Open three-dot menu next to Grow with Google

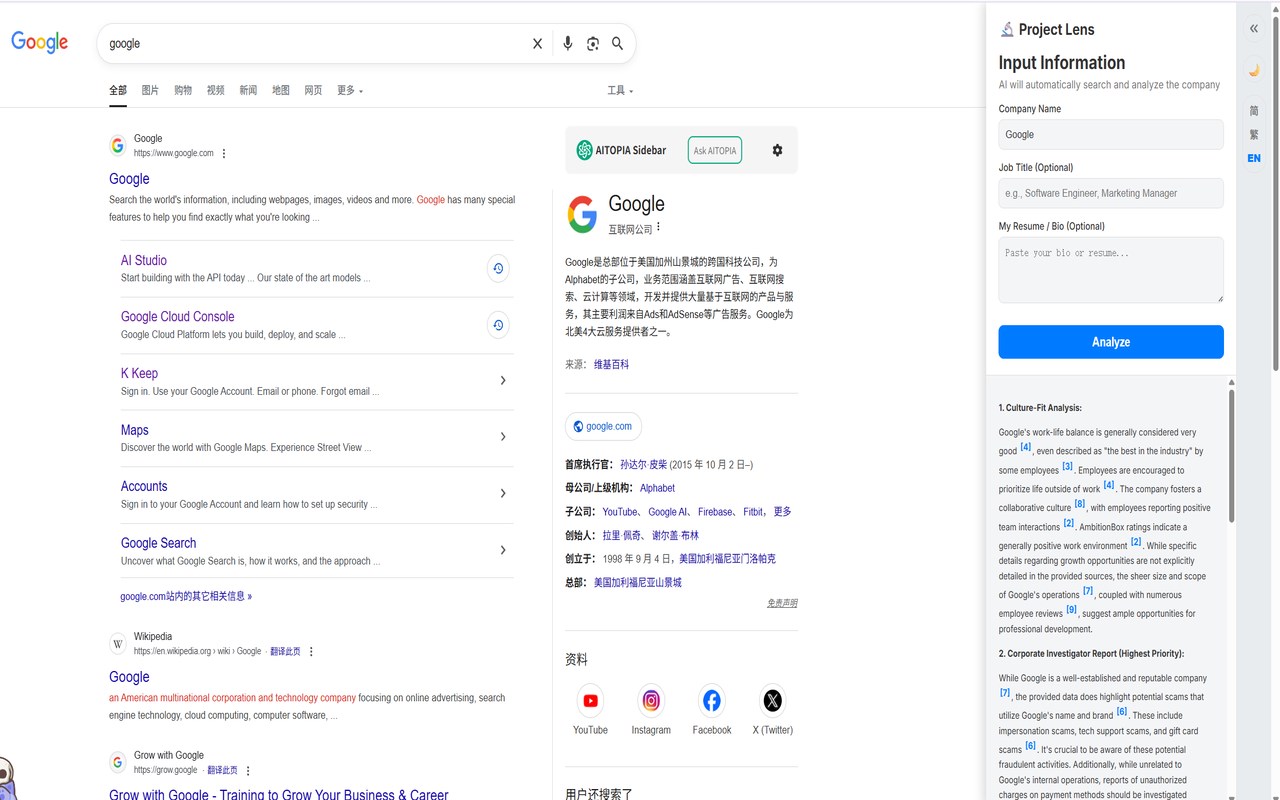248,770
